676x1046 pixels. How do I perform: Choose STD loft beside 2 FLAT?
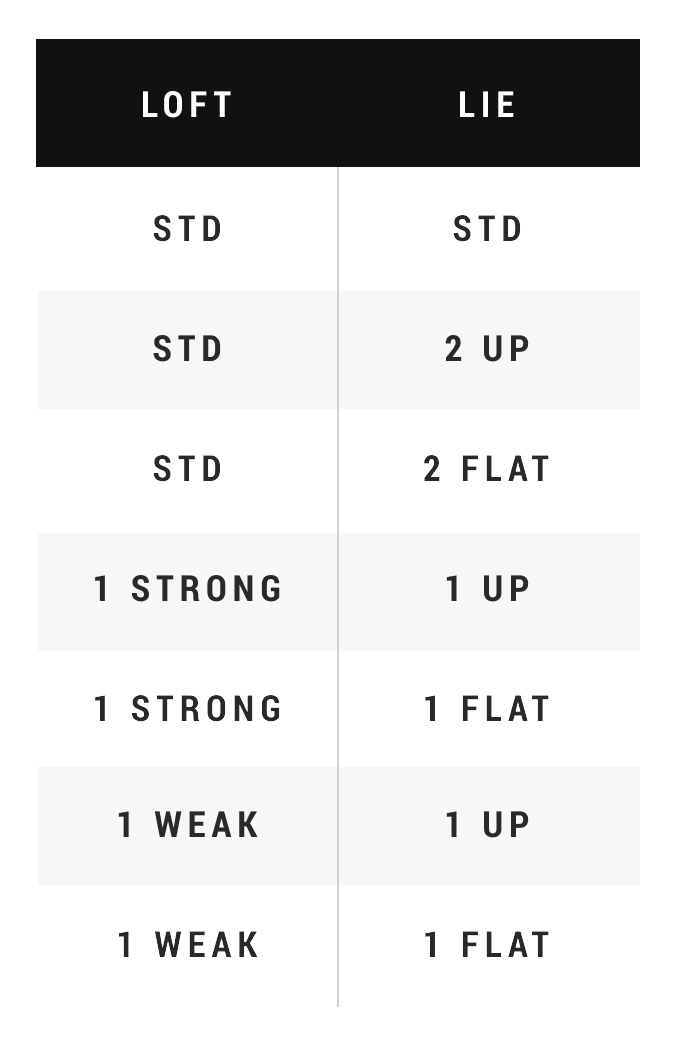coord(188,469)
